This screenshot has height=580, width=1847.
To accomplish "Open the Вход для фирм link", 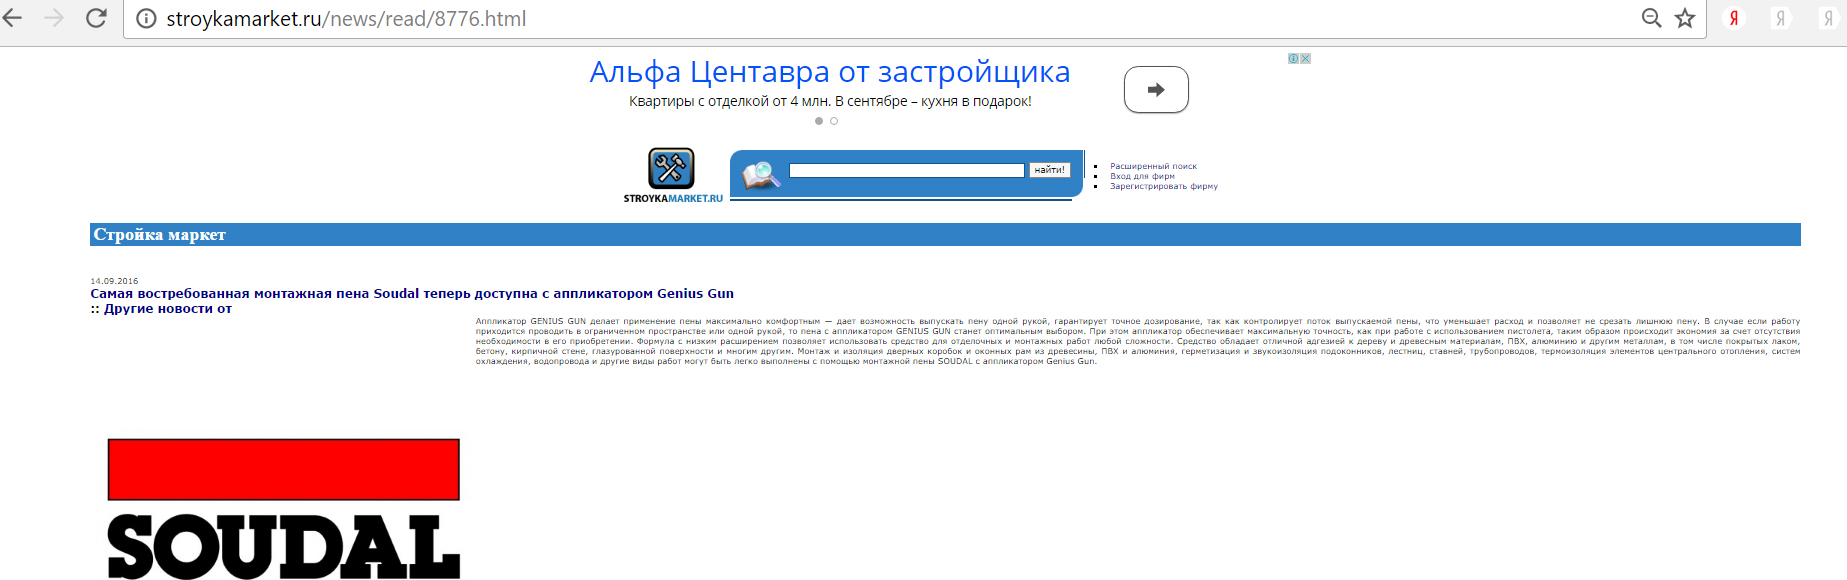I will (x=1142, y=176).
